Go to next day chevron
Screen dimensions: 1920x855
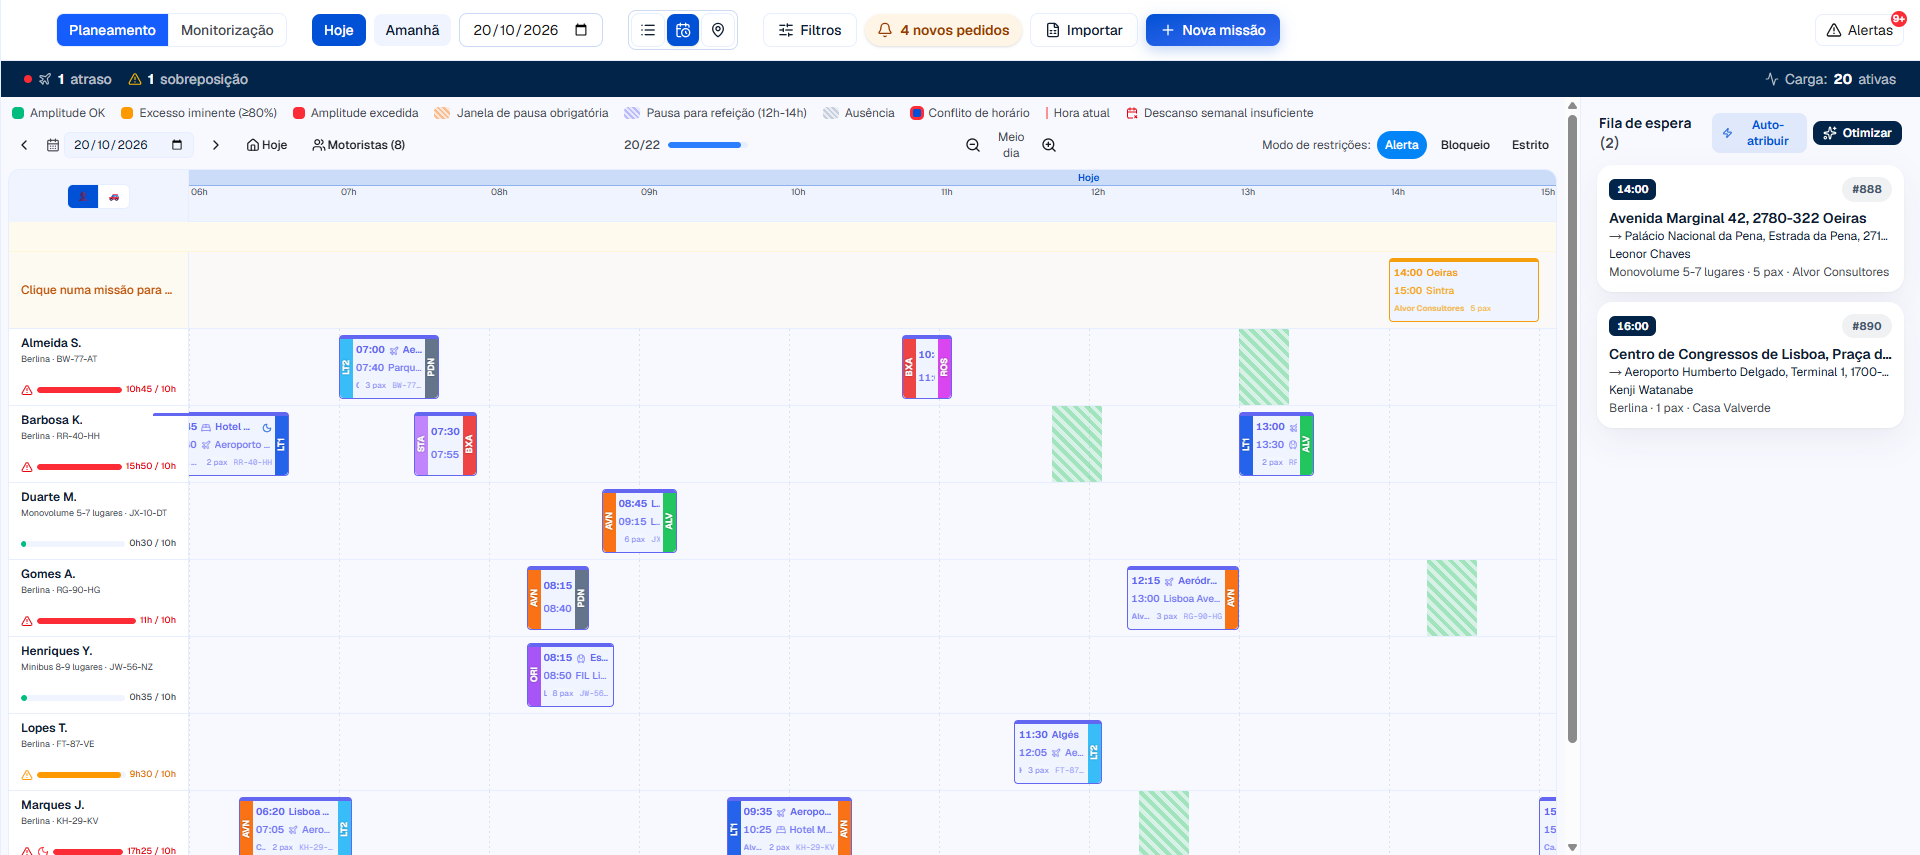215,145
